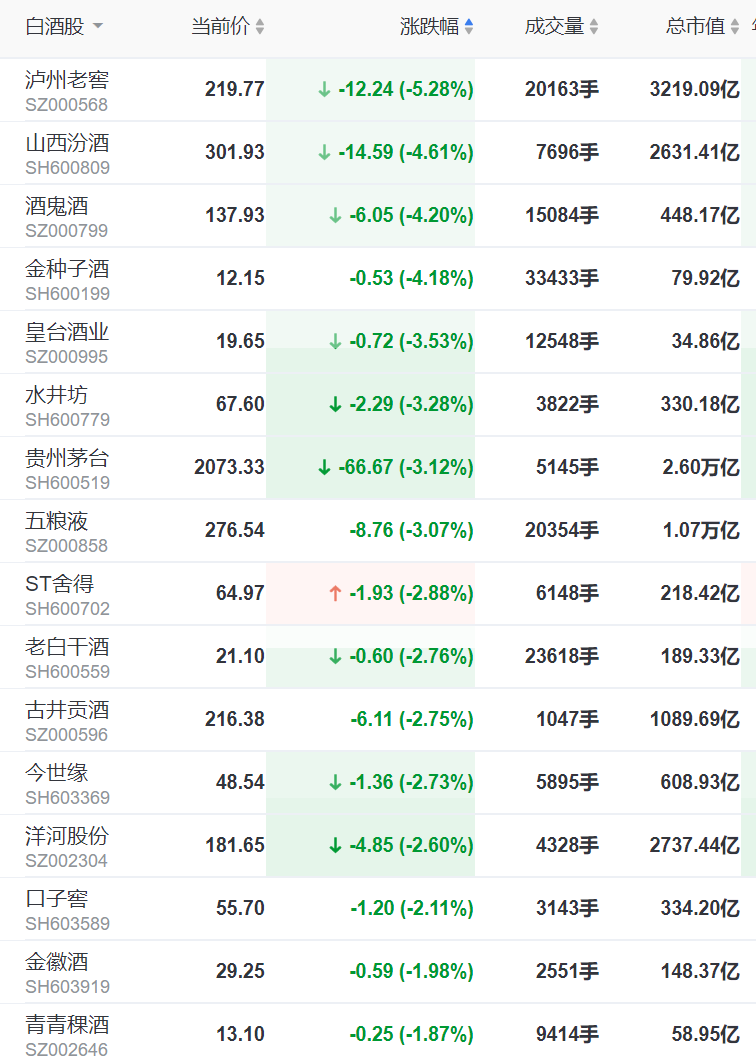This screenshot has height=1056, width=756.
Task: Click the 成交量 column header label
Action: (554, 27)
